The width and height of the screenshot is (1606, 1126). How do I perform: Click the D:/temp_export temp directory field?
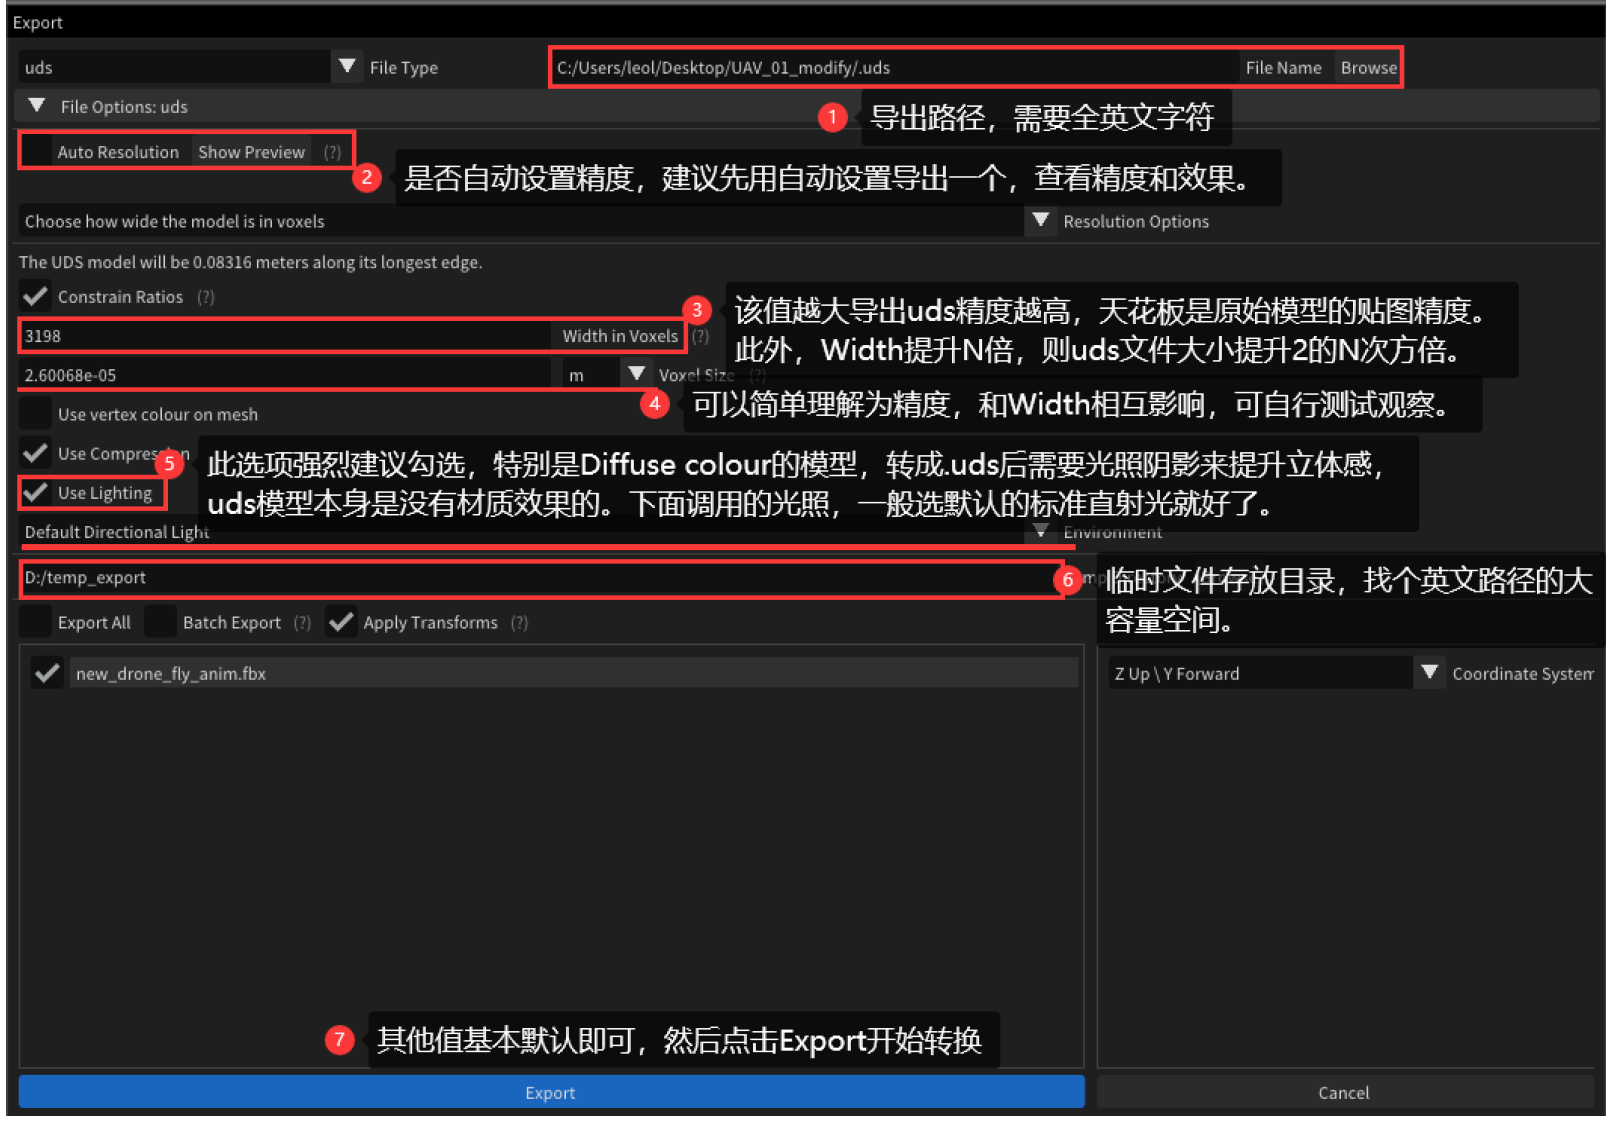540,578
